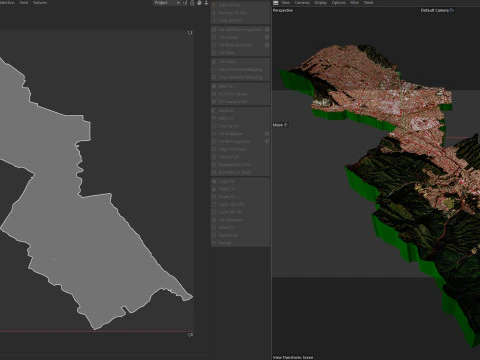The height and width of the screenshot is (360, 480).
Task: Click the Pack UV tool
Action: pos(240,86)
